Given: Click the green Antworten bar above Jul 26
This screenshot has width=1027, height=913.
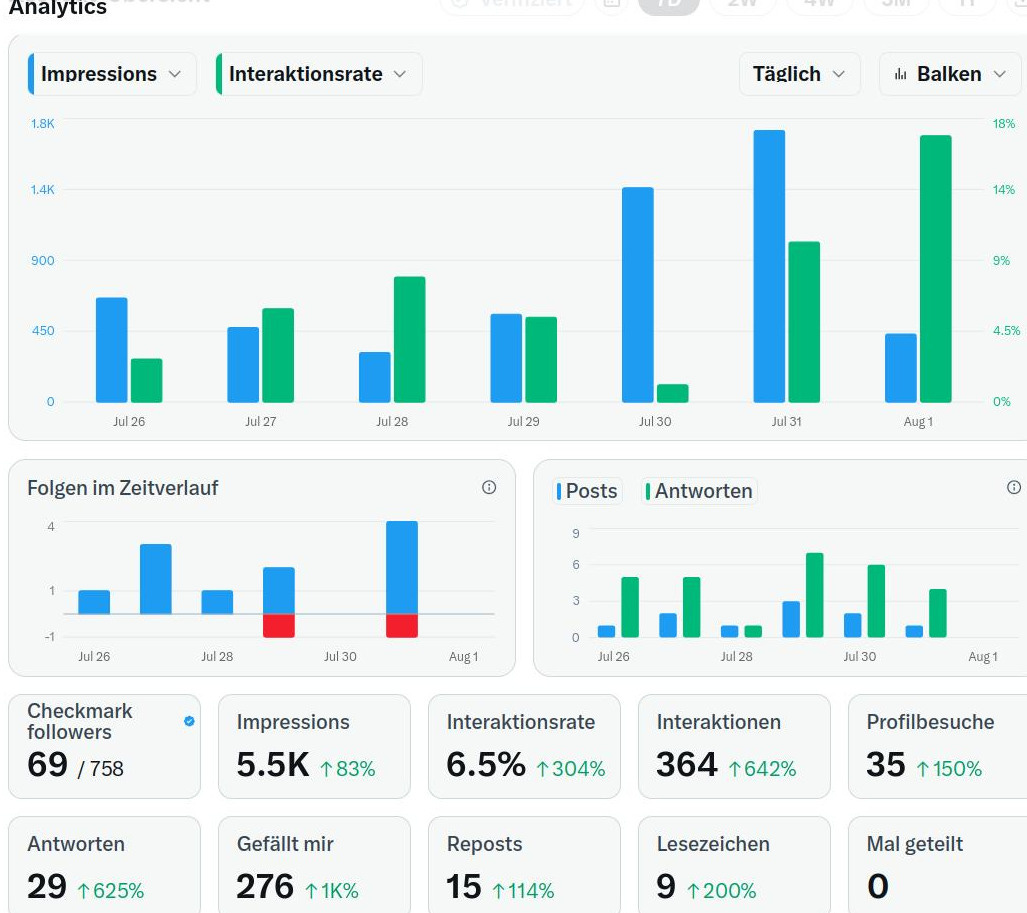Looking at the screenshot, I should click(630, 607).
